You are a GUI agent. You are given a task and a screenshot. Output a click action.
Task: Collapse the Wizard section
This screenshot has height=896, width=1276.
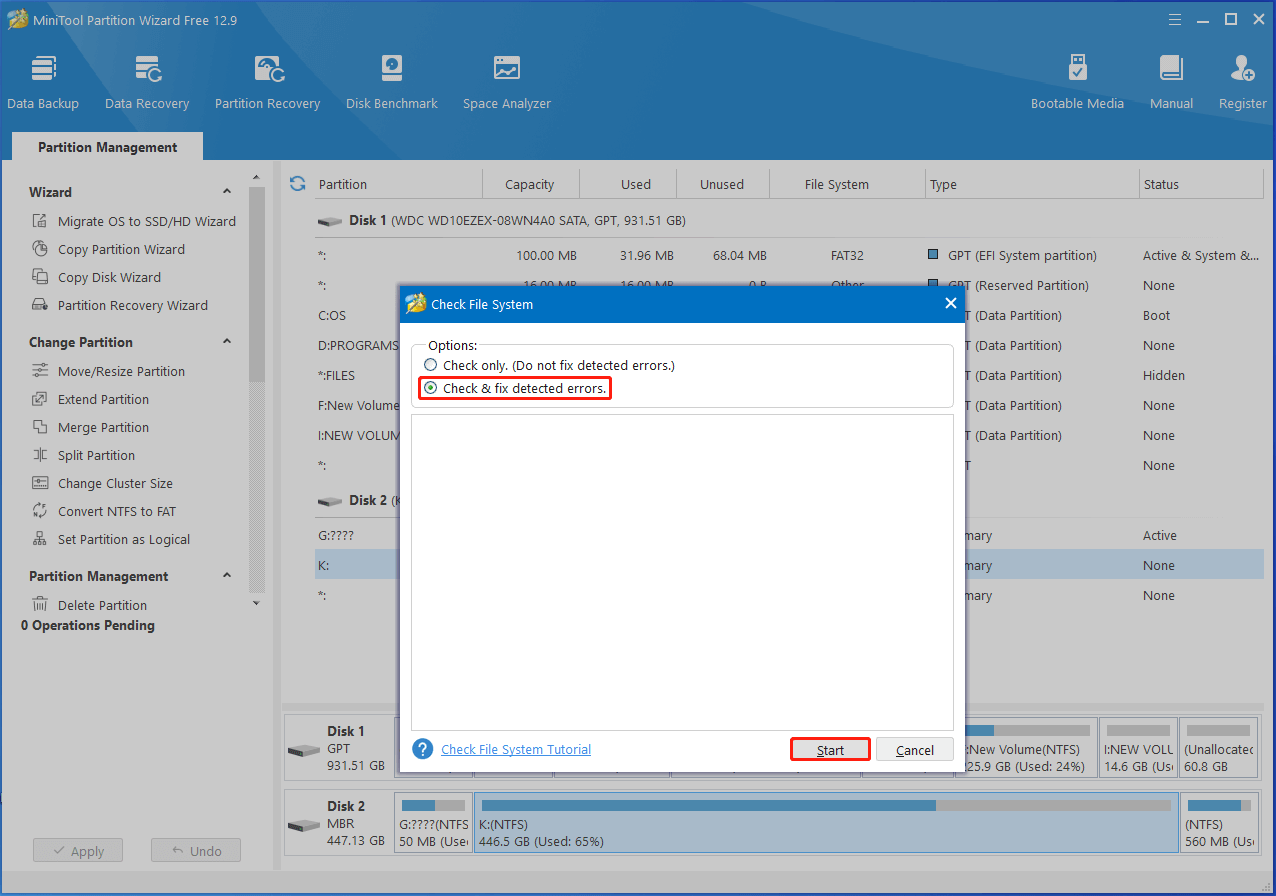click(x=227, y=192)
